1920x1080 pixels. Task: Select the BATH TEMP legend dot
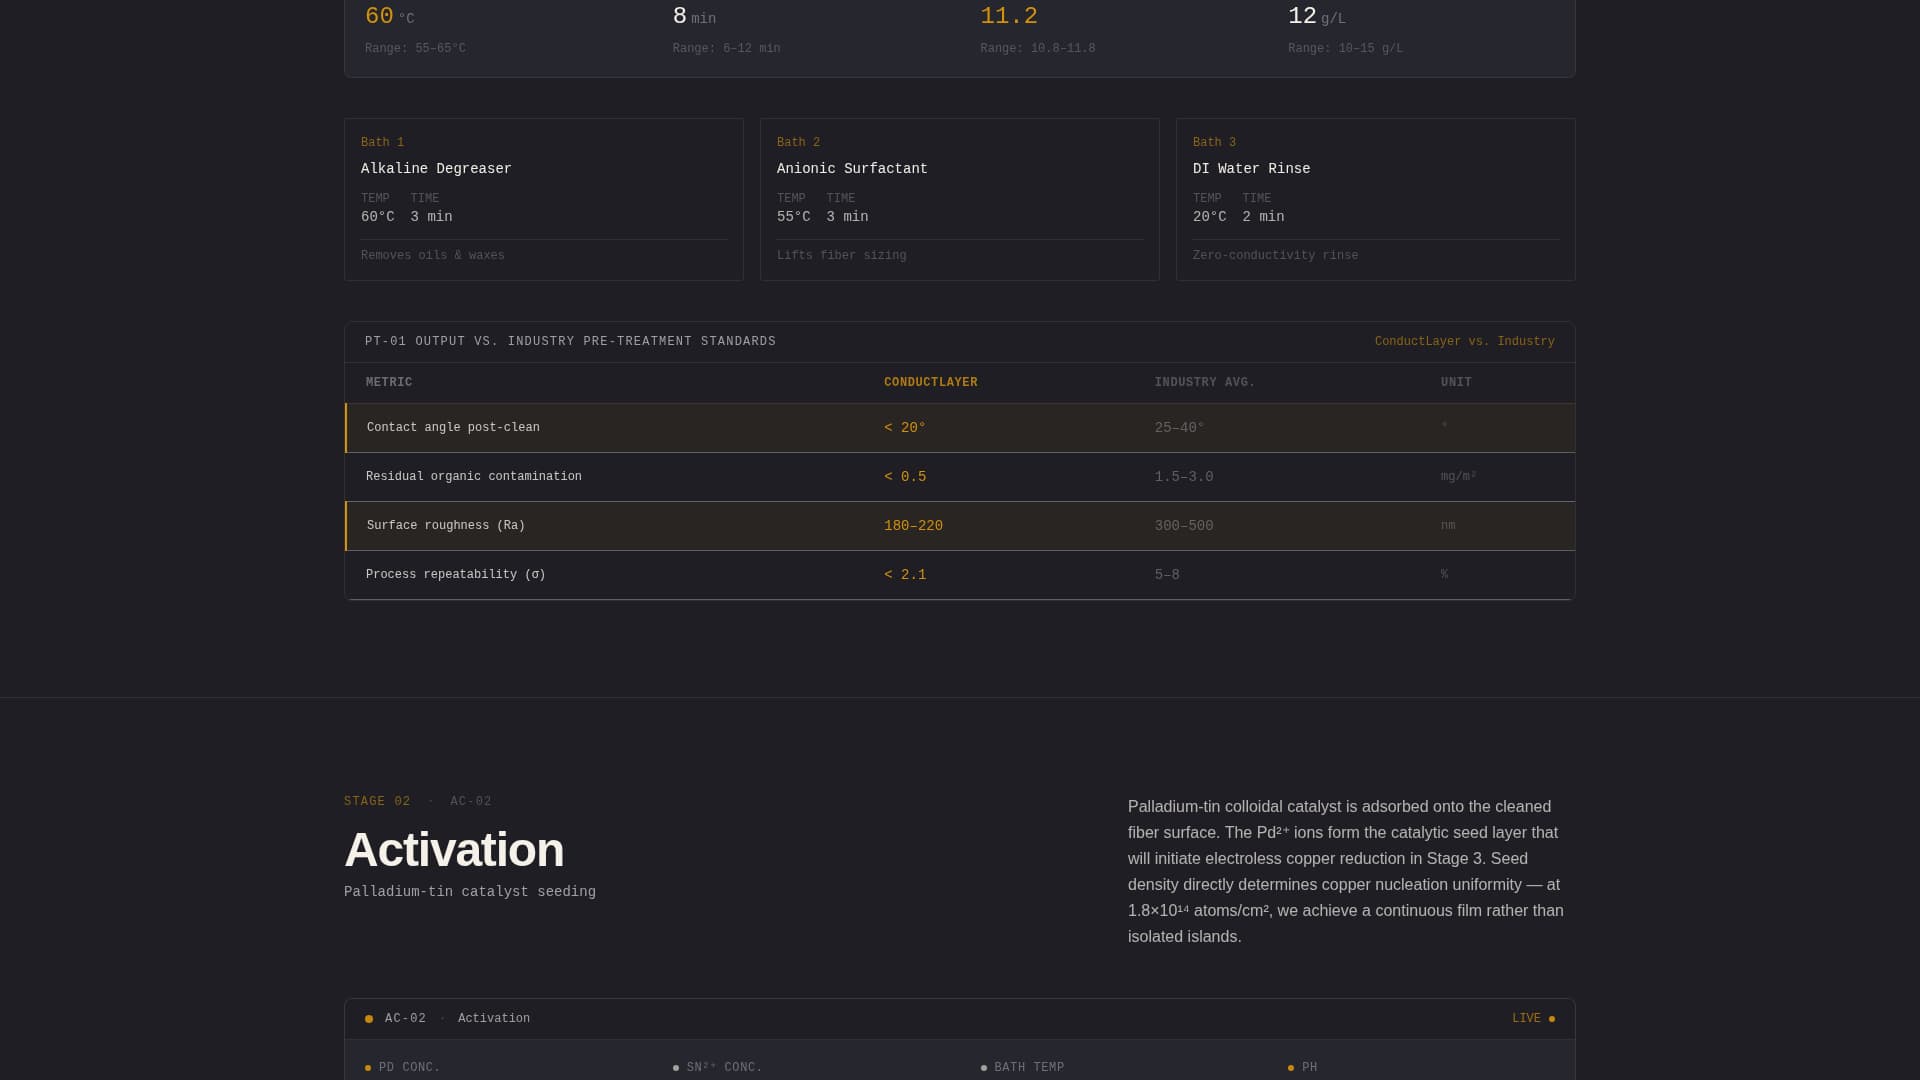984,1068
